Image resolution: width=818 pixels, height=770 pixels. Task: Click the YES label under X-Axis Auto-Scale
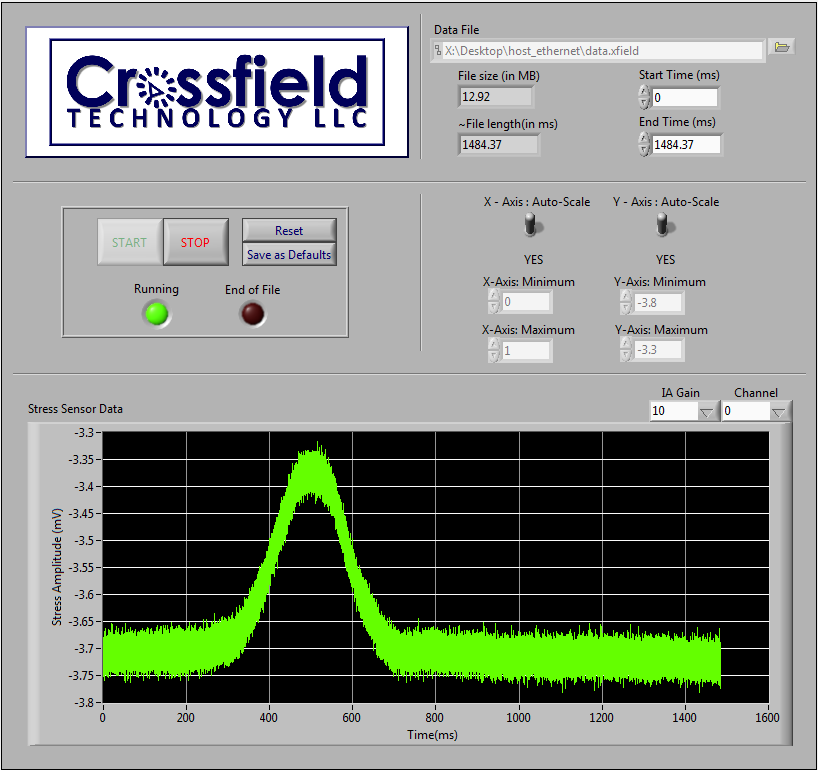coord(533,259)
